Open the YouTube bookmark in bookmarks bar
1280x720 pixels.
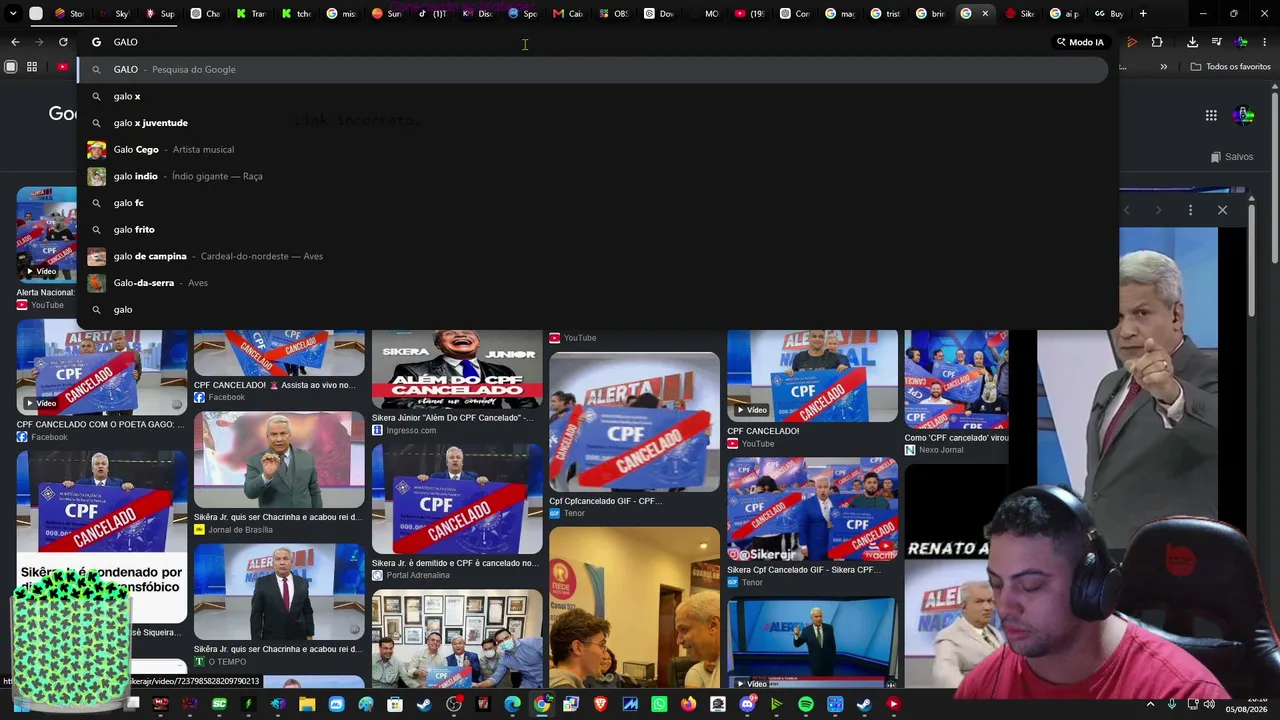pos(63,67)
